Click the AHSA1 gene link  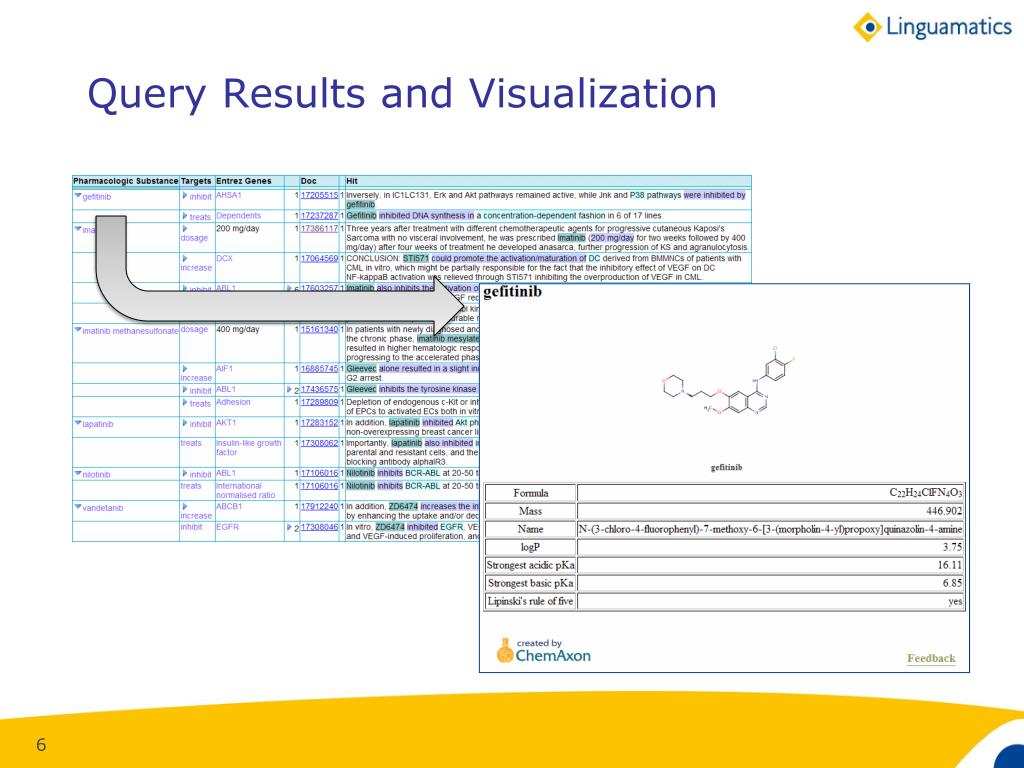(x=229, y=195)
